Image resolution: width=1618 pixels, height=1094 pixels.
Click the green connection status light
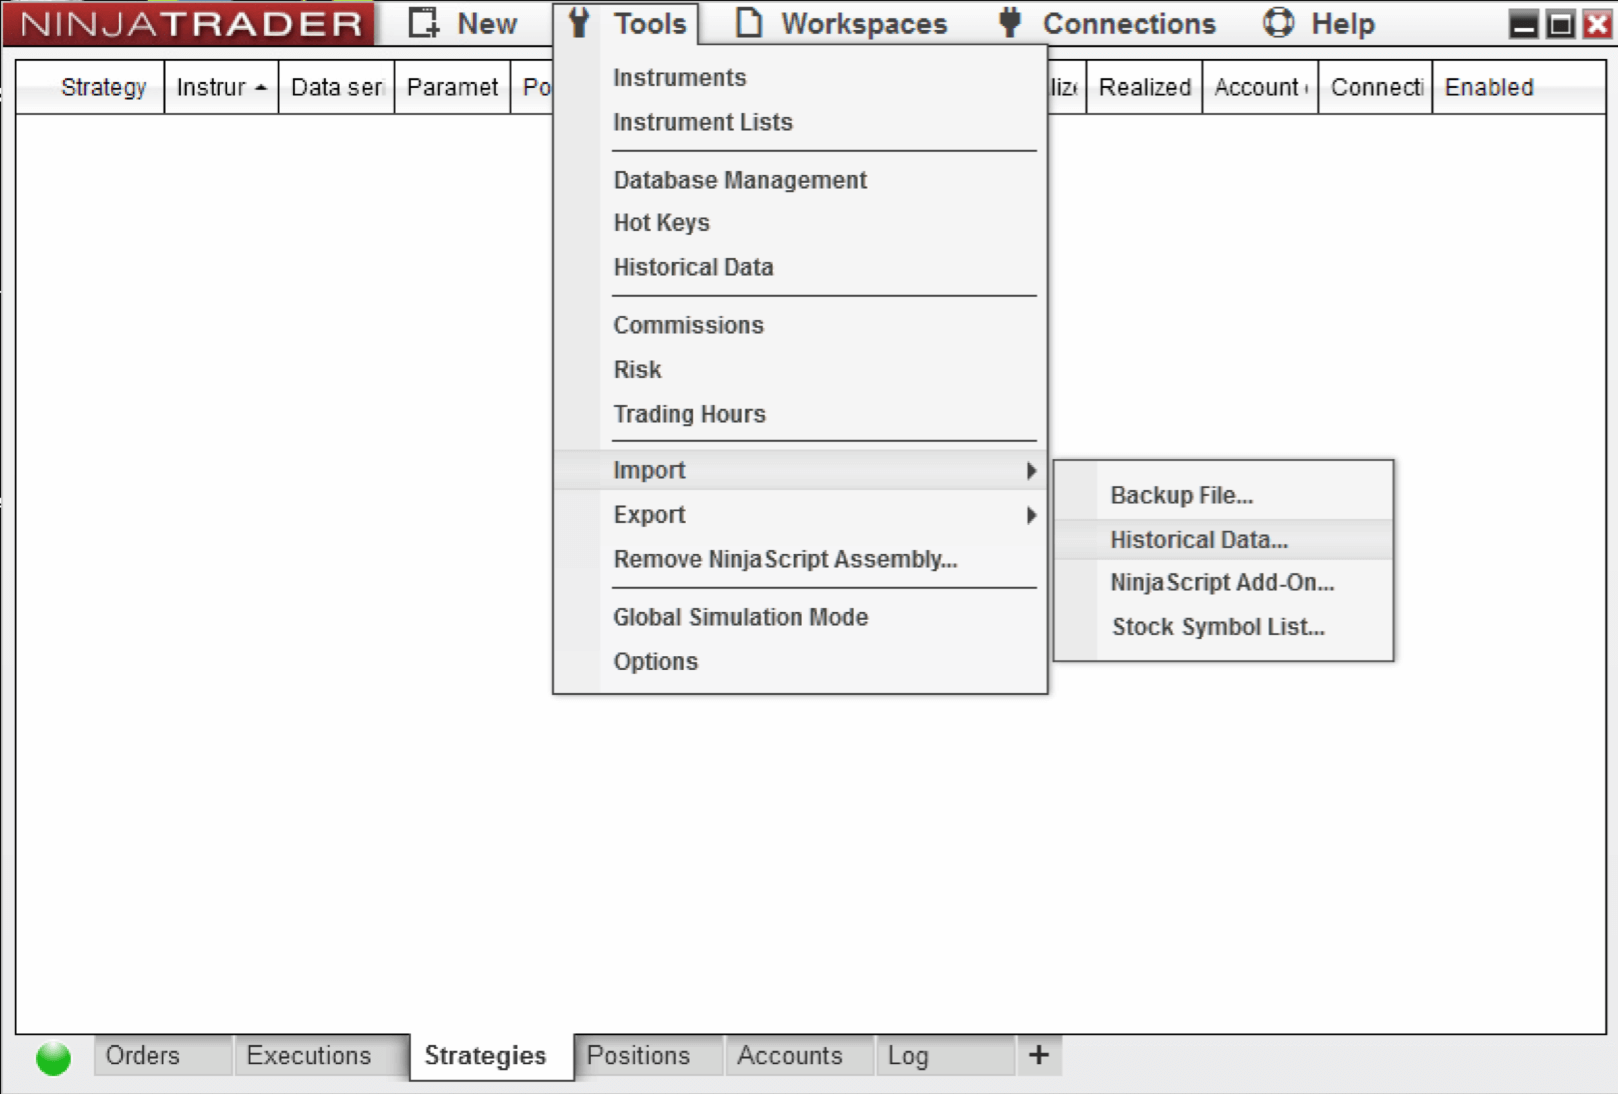point(54,1058)
